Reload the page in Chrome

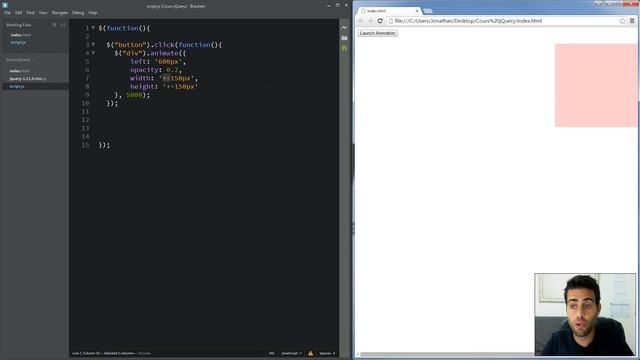(380, 21)
